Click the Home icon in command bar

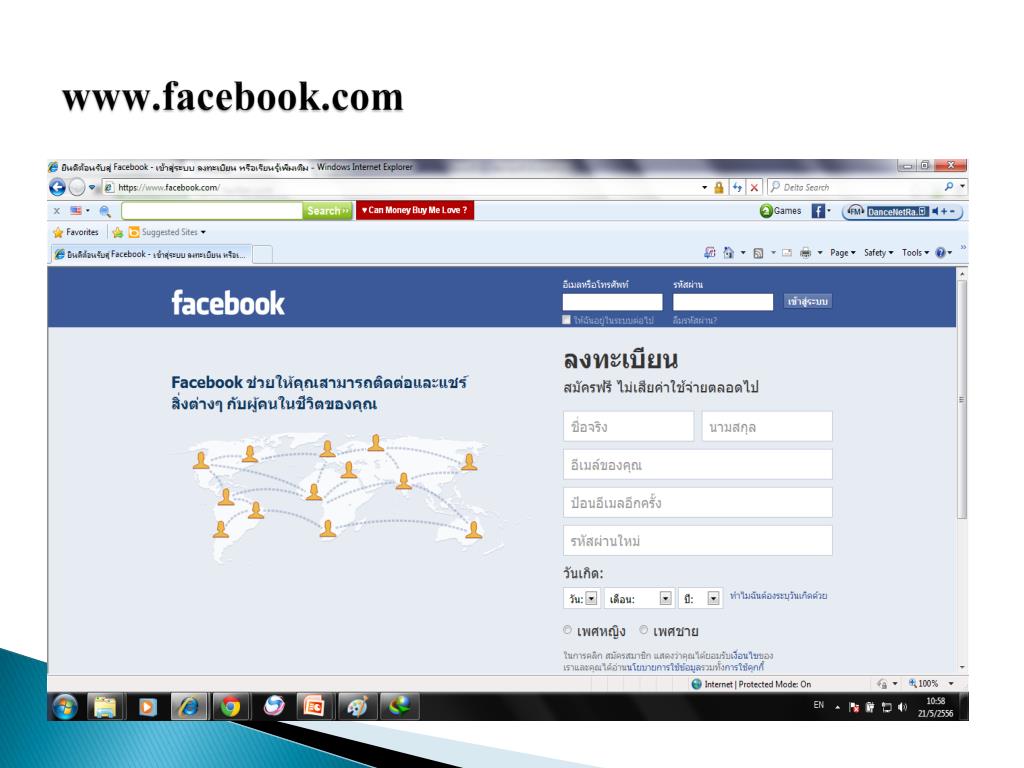728,253
